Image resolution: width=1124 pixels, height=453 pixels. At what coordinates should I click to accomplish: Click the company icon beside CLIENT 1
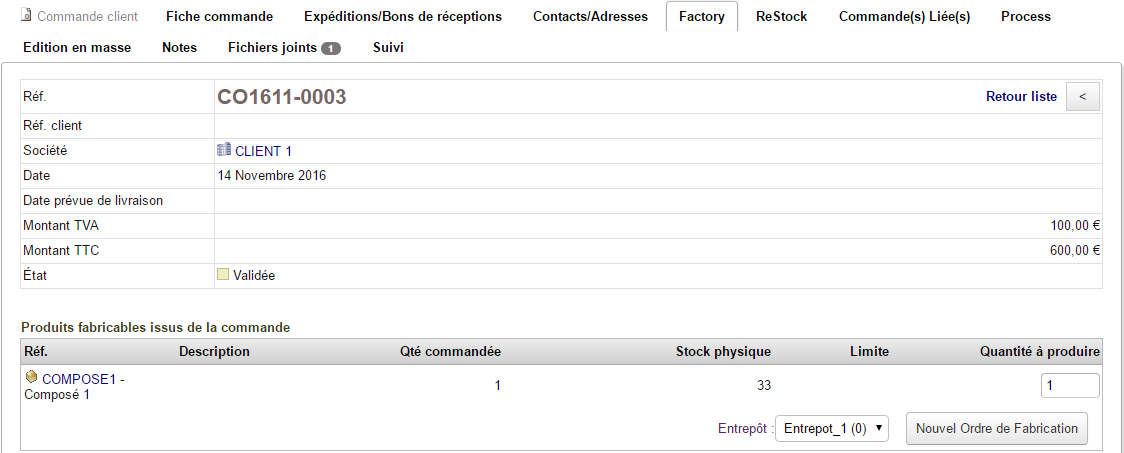tap(224, 150)
